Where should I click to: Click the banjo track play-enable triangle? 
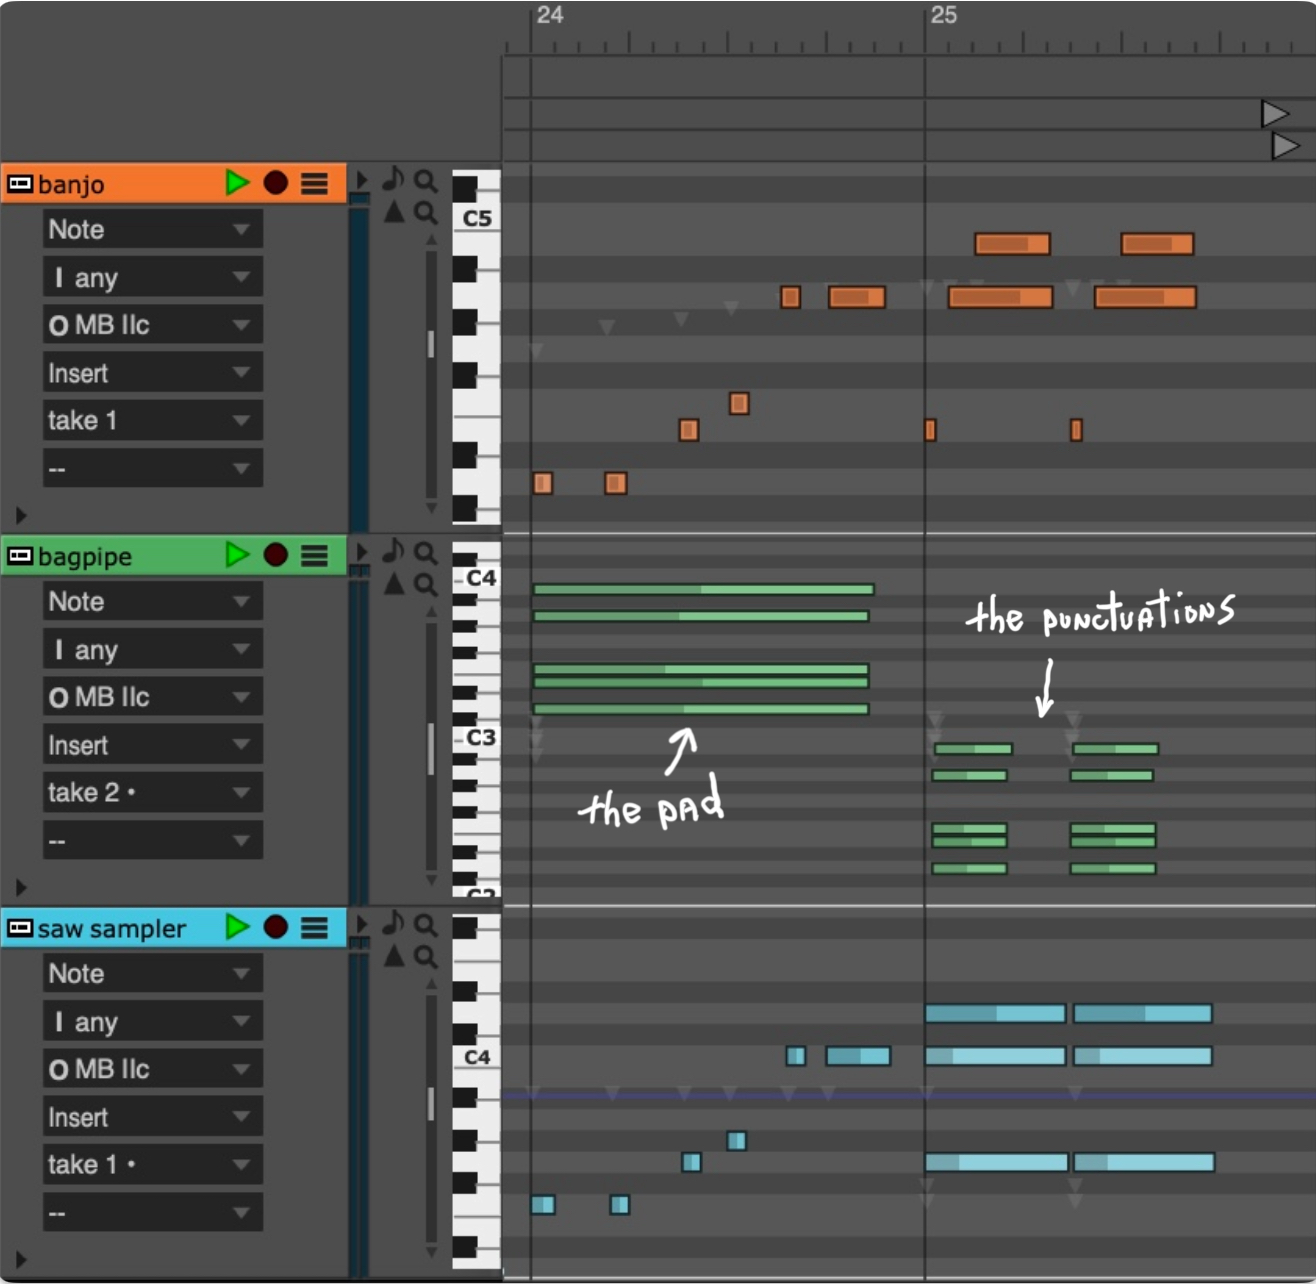click(237, 183)
